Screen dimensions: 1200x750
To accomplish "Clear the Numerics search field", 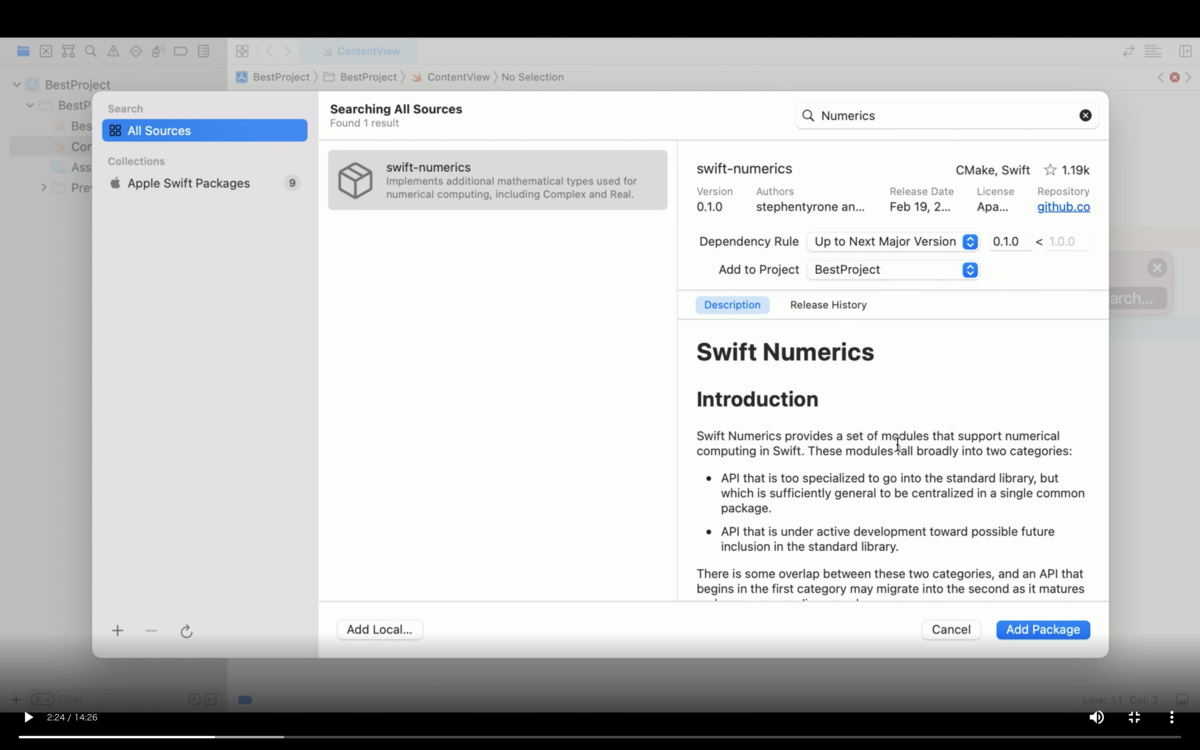I will pyautogui.click(x=1085, y=116).
